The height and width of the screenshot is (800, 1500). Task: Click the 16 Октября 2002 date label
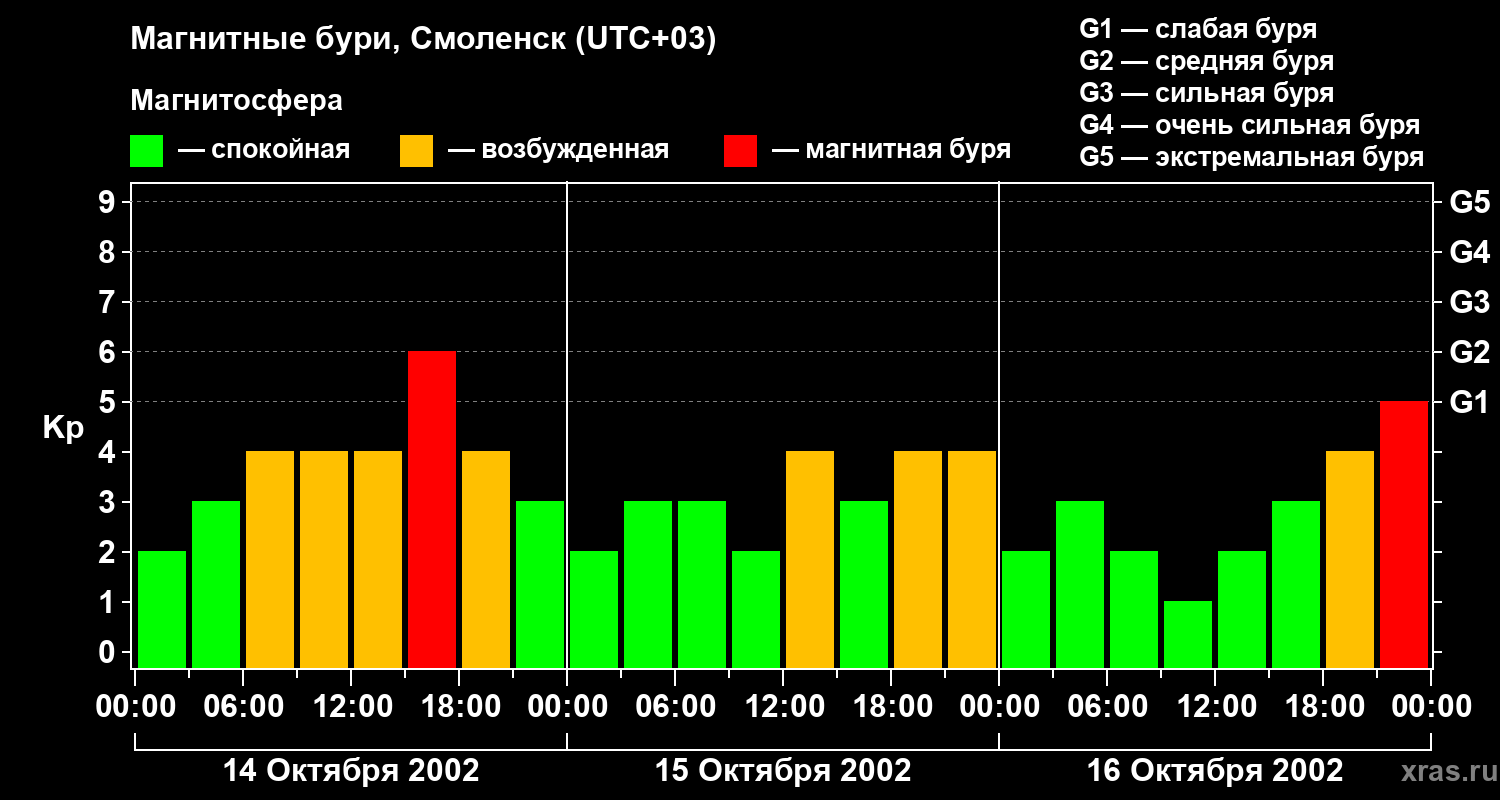[1215, 771]
